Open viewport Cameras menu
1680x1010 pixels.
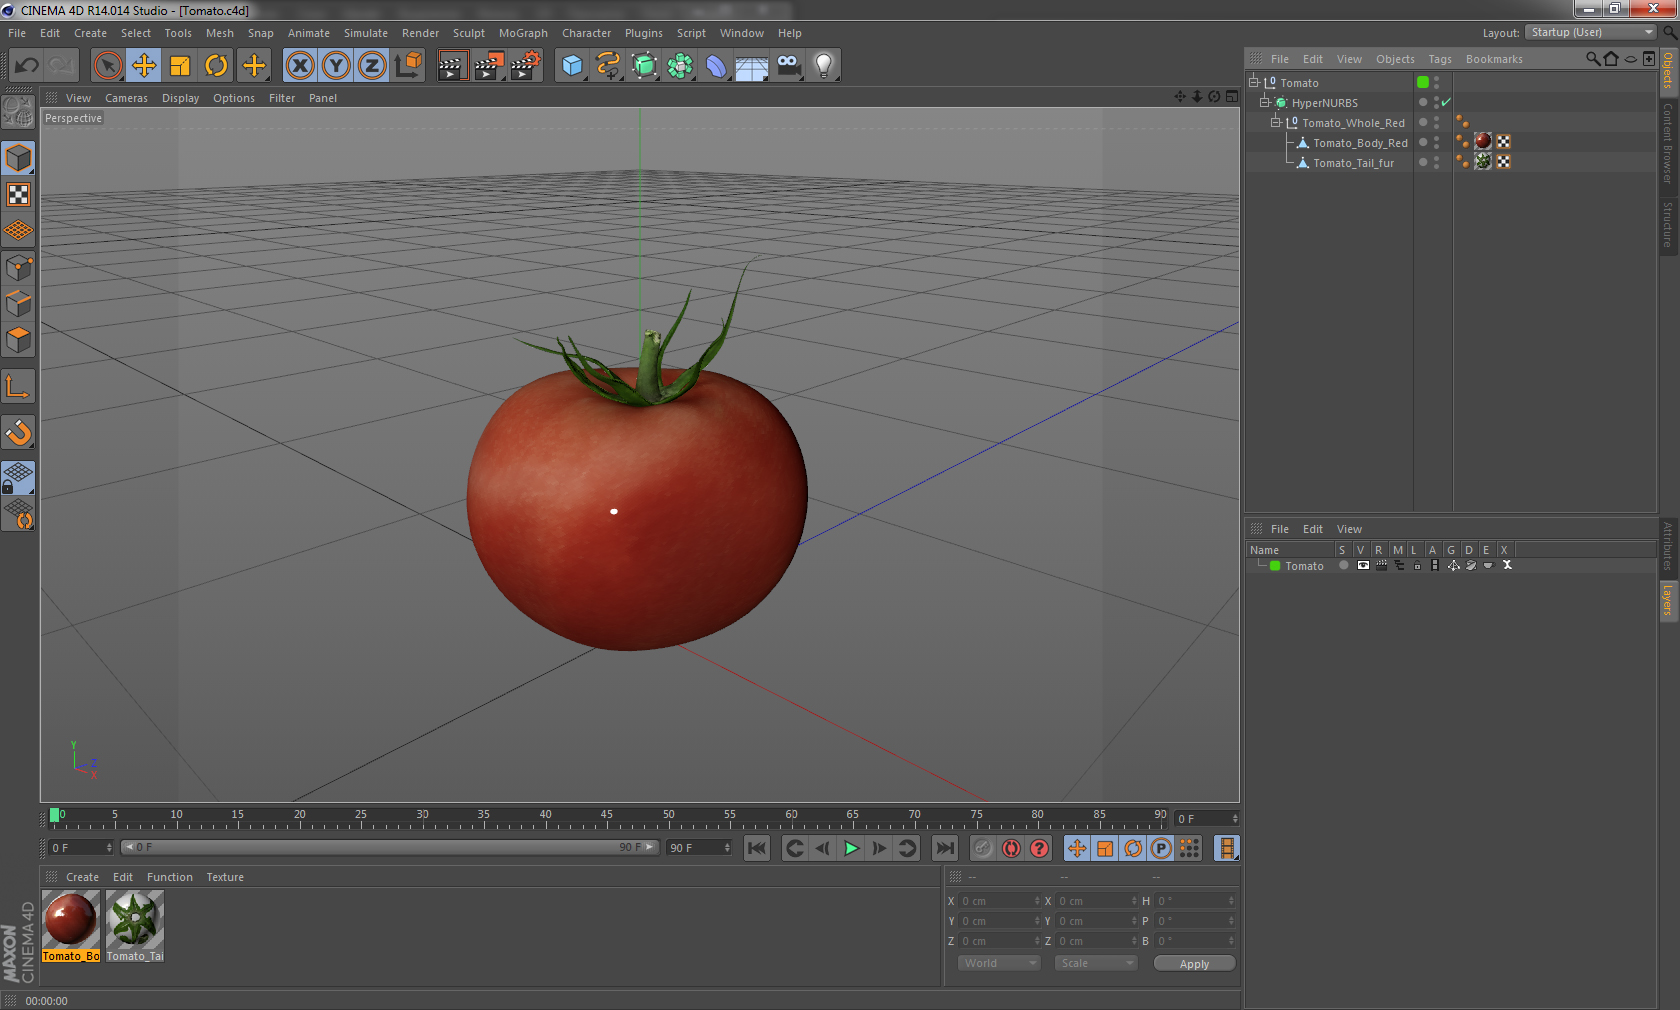point(126,98)
